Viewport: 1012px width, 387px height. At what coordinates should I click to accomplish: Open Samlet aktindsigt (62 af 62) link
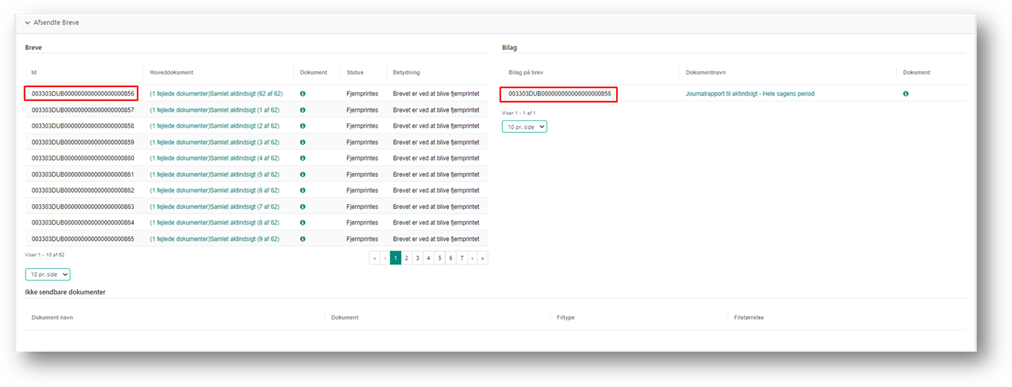[216, 94]
